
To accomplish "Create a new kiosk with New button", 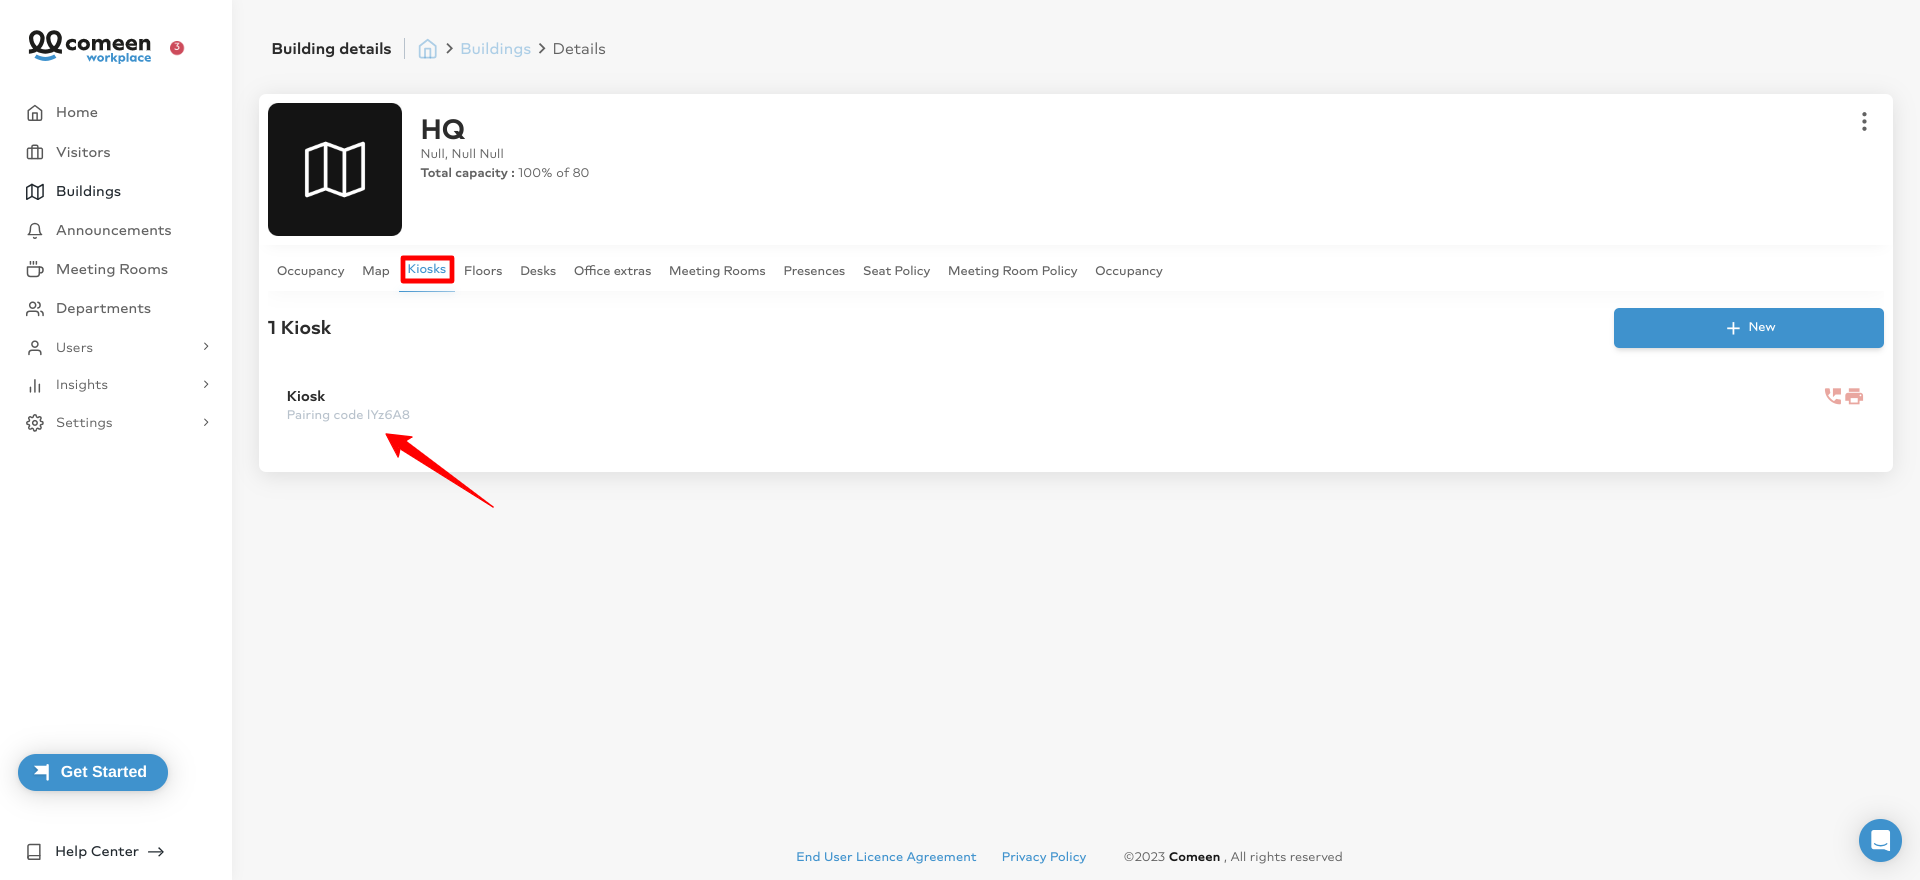I will pyautogui.click(x=1748, y=328).
